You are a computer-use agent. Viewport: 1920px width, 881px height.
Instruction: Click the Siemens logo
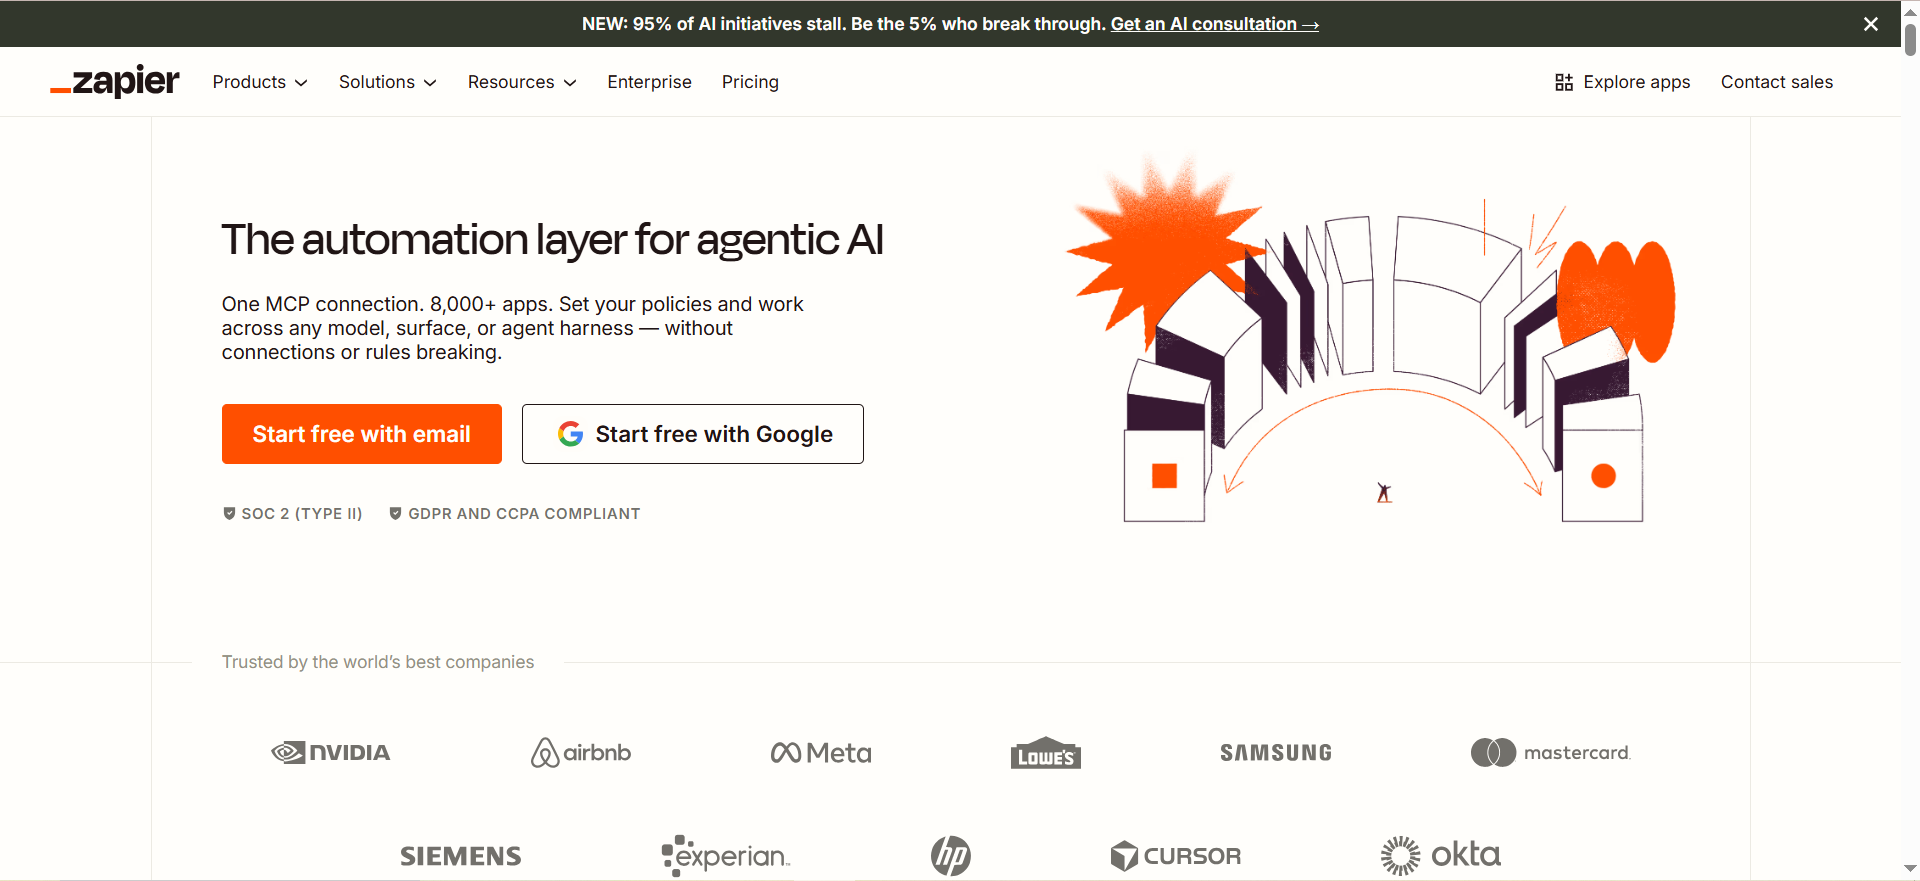coord(461,856)
